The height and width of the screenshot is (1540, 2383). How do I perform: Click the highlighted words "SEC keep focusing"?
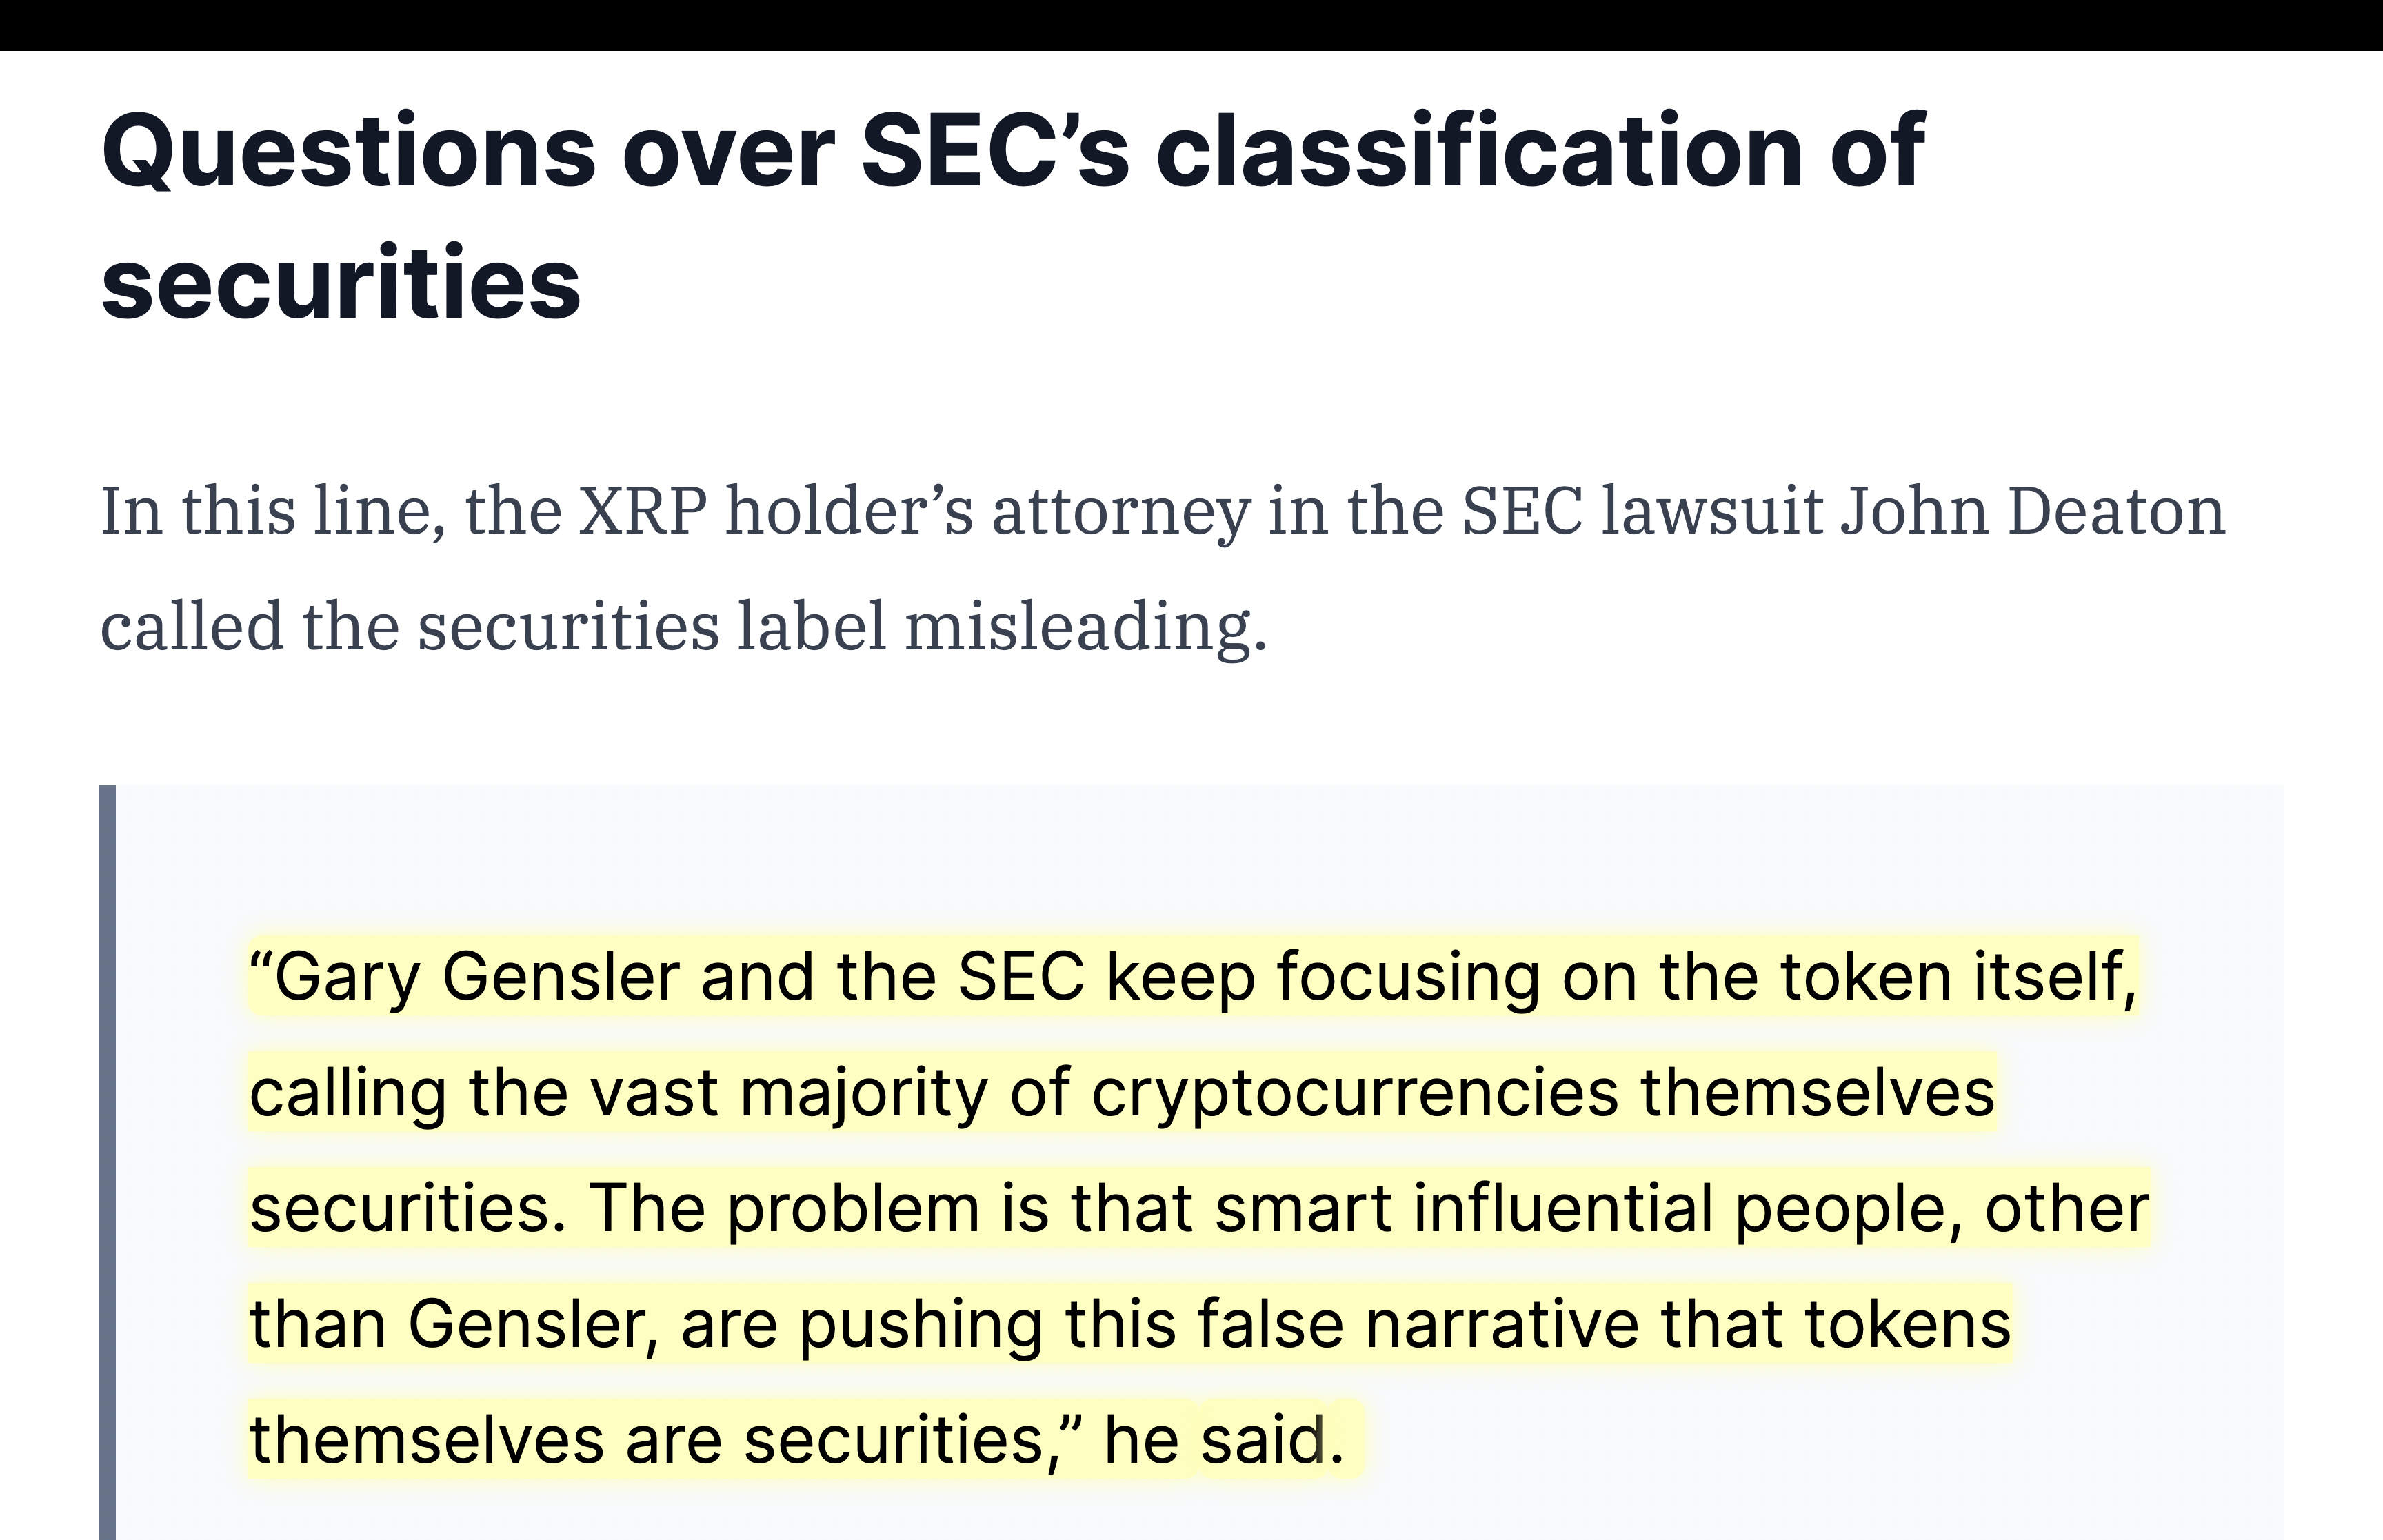(x=1248, y=977)
